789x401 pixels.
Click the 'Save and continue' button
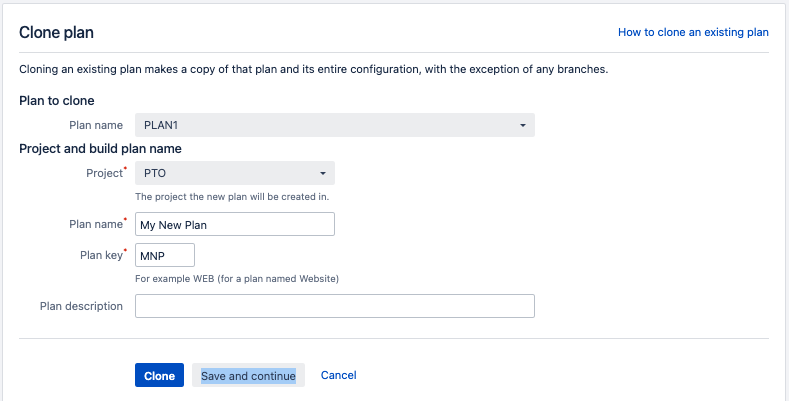(x=248, y=375)
